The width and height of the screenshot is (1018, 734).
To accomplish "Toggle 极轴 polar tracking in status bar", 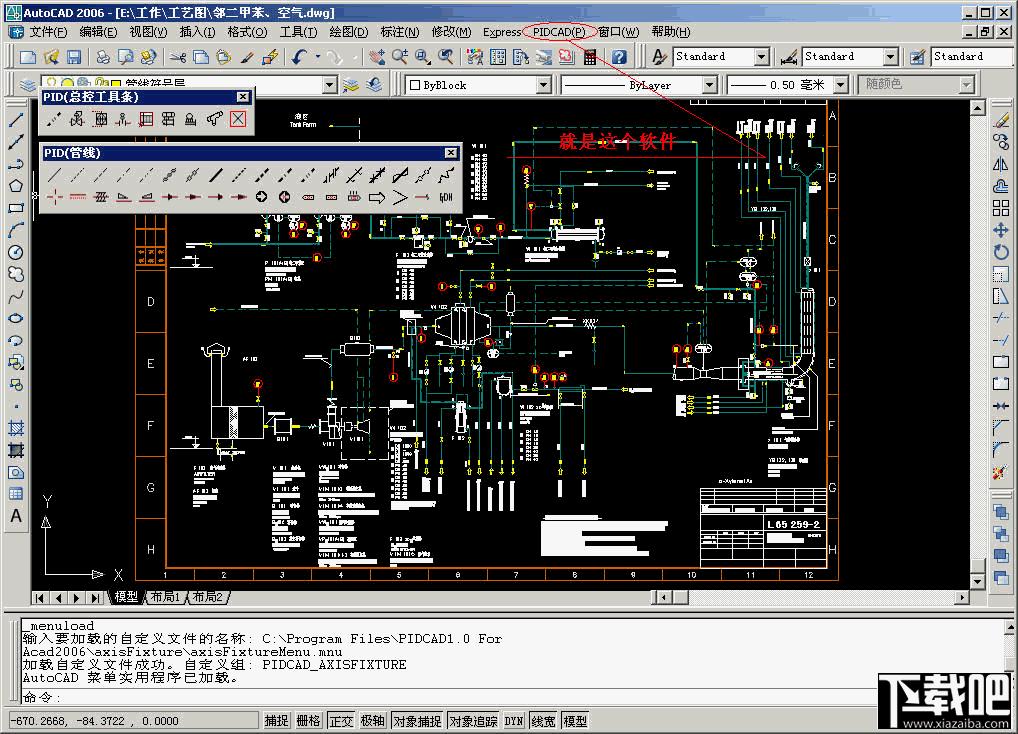I will point(373,721).
